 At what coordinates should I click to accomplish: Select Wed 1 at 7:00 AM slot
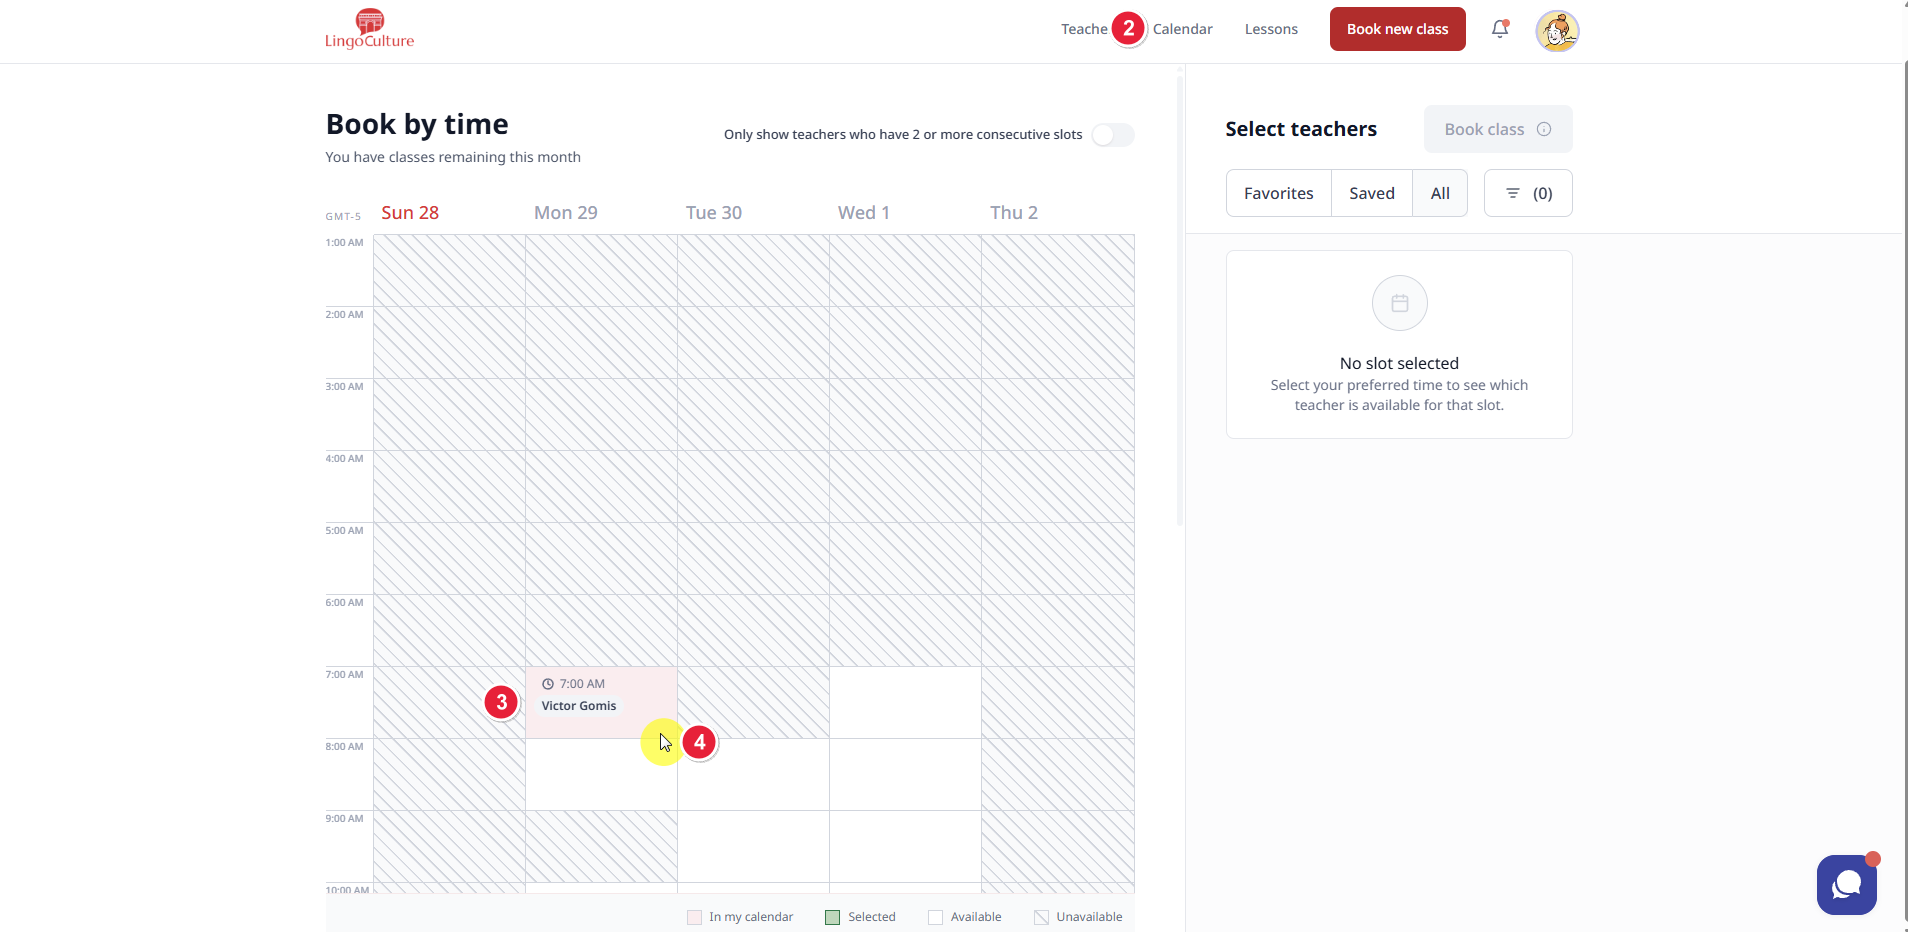[905, 702]
